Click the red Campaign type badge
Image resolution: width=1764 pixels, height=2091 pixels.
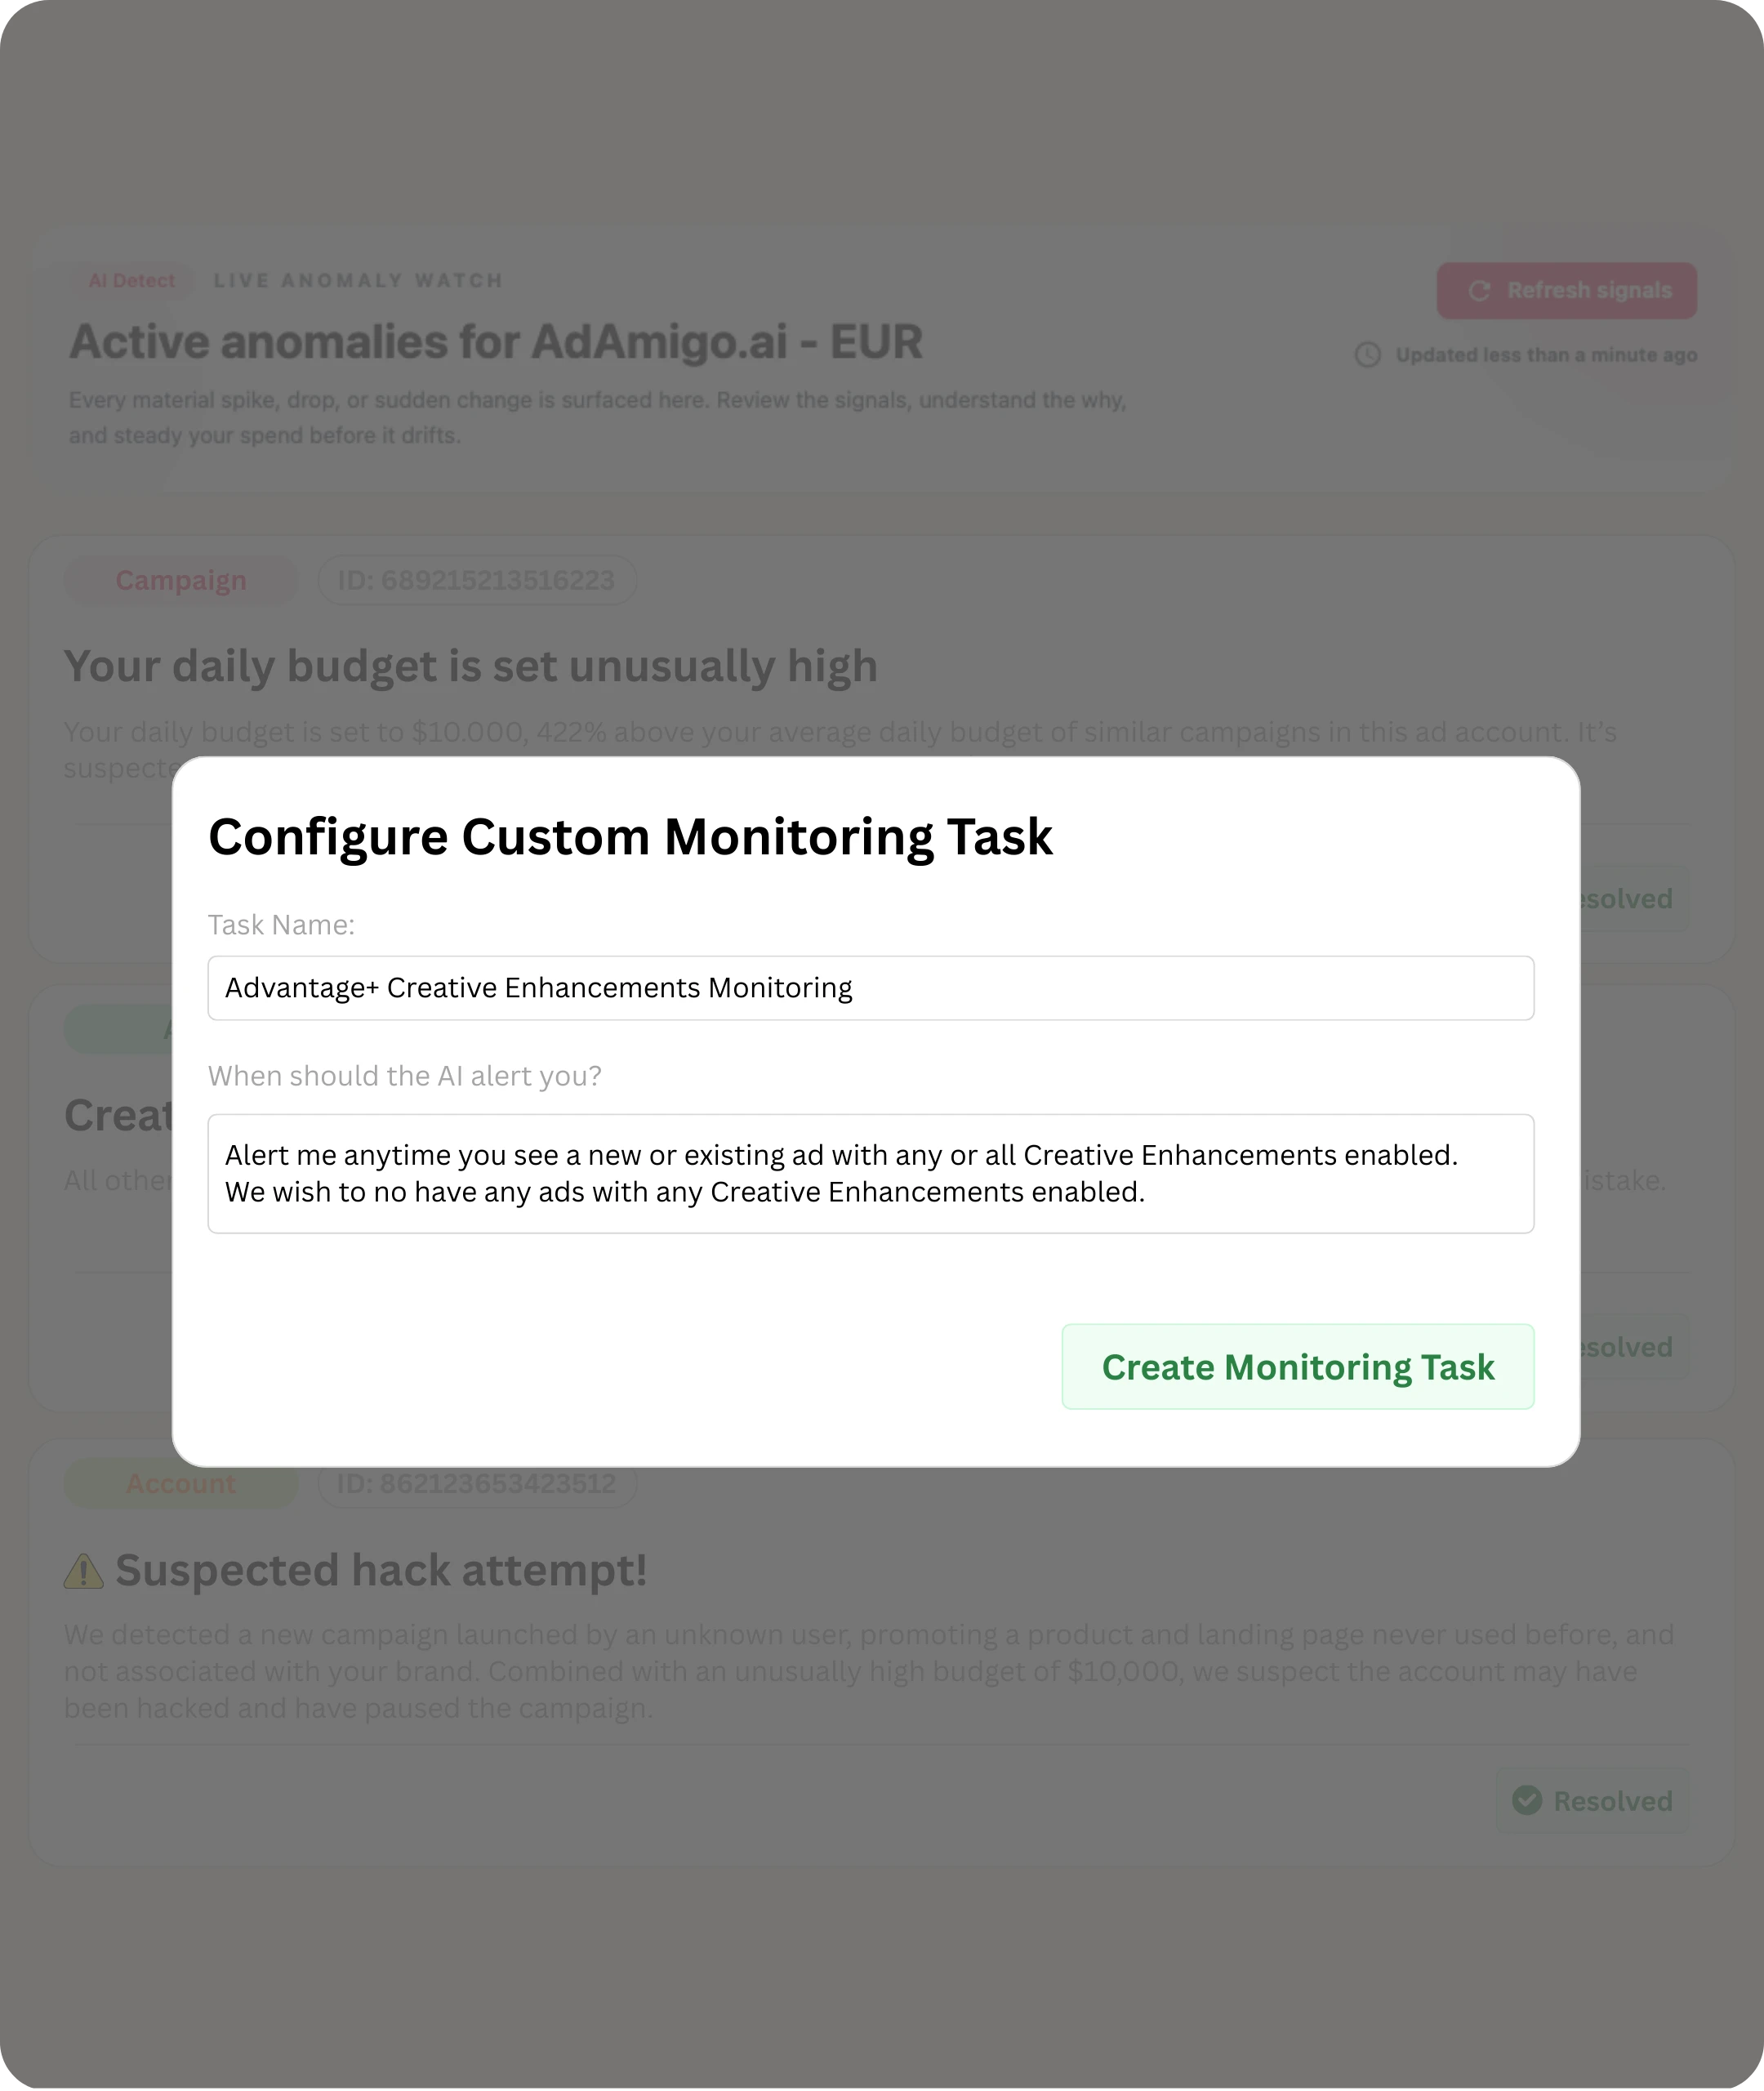[180, 579]
